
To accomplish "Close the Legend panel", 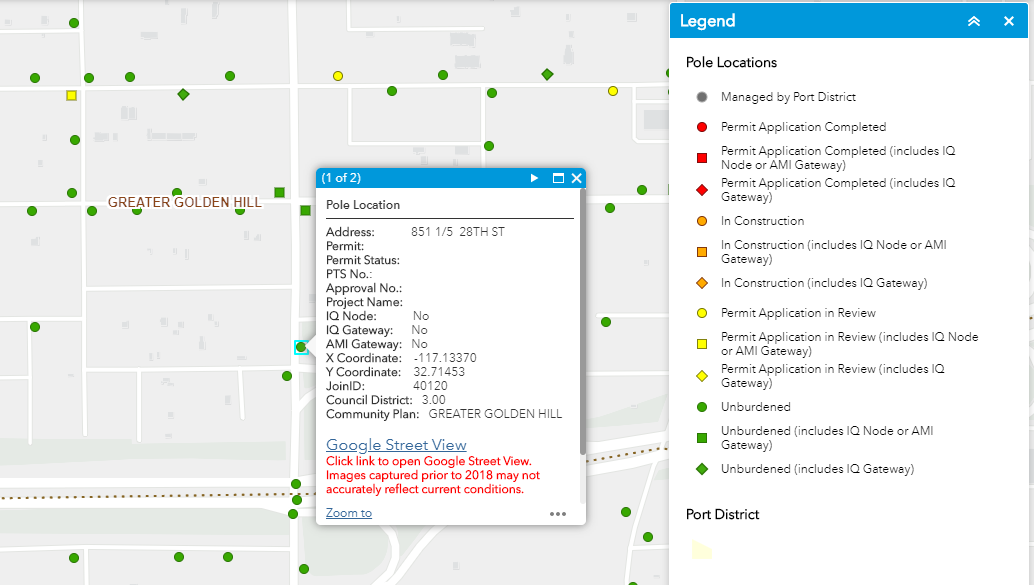I will [x=1008, y=21].
